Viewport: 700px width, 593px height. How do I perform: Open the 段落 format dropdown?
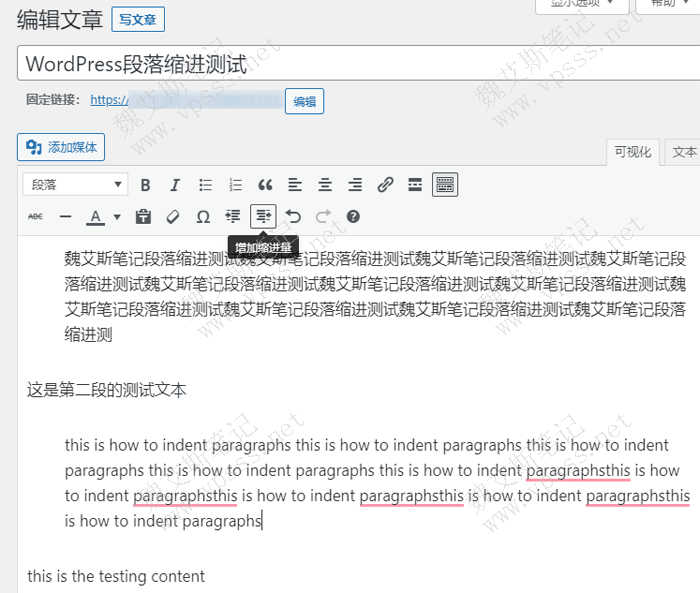coord(76,185)
